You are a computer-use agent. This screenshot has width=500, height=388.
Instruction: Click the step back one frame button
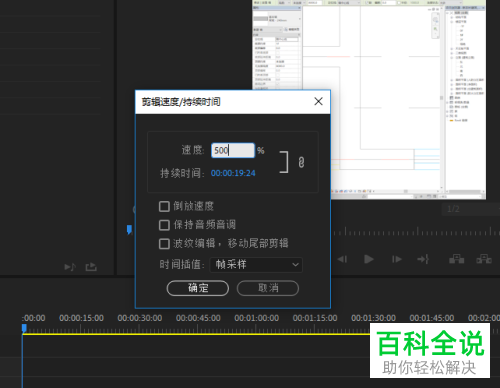coord(342,259)
